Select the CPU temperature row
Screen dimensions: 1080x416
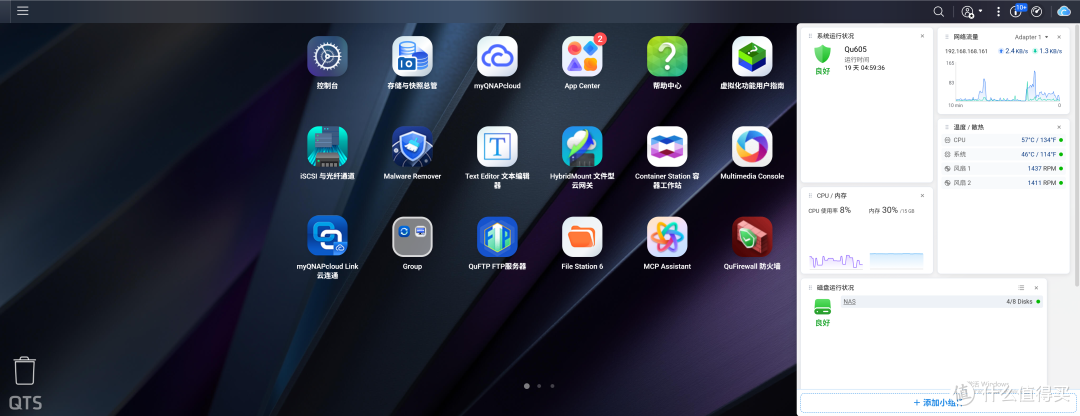tap(1005, 140)
